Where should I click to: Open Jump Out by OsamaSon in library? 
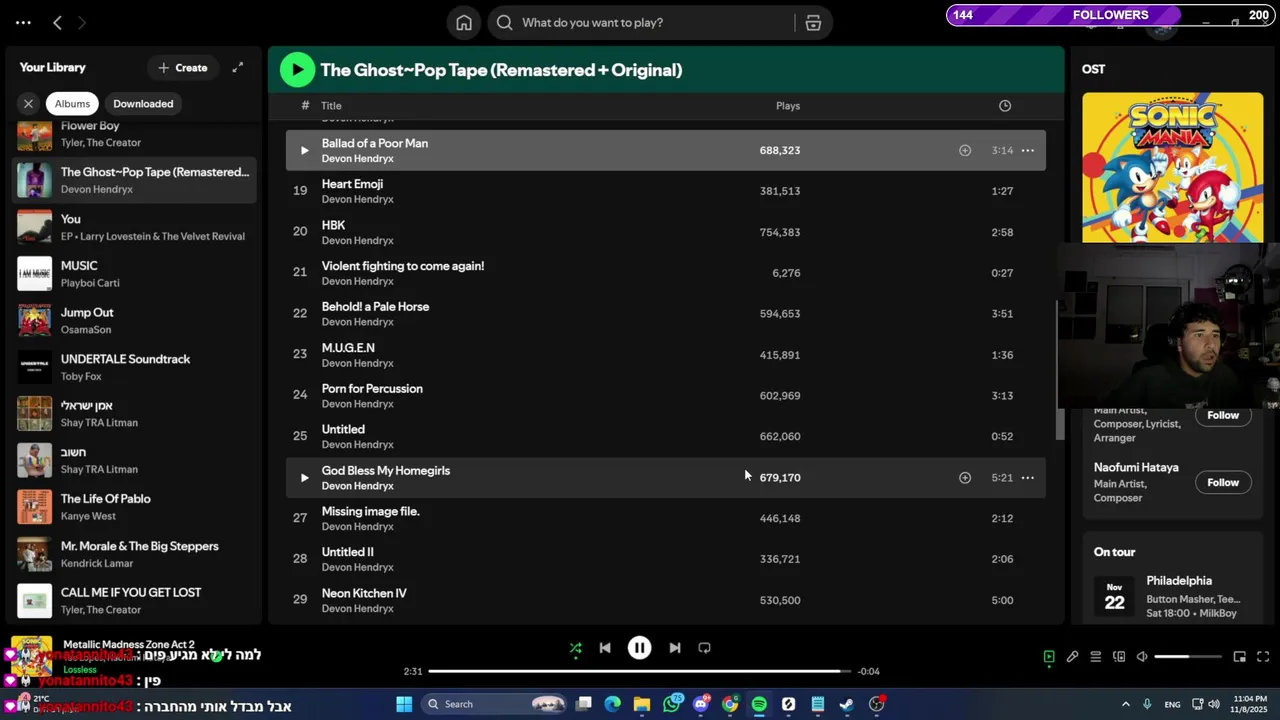click(134, 321)
